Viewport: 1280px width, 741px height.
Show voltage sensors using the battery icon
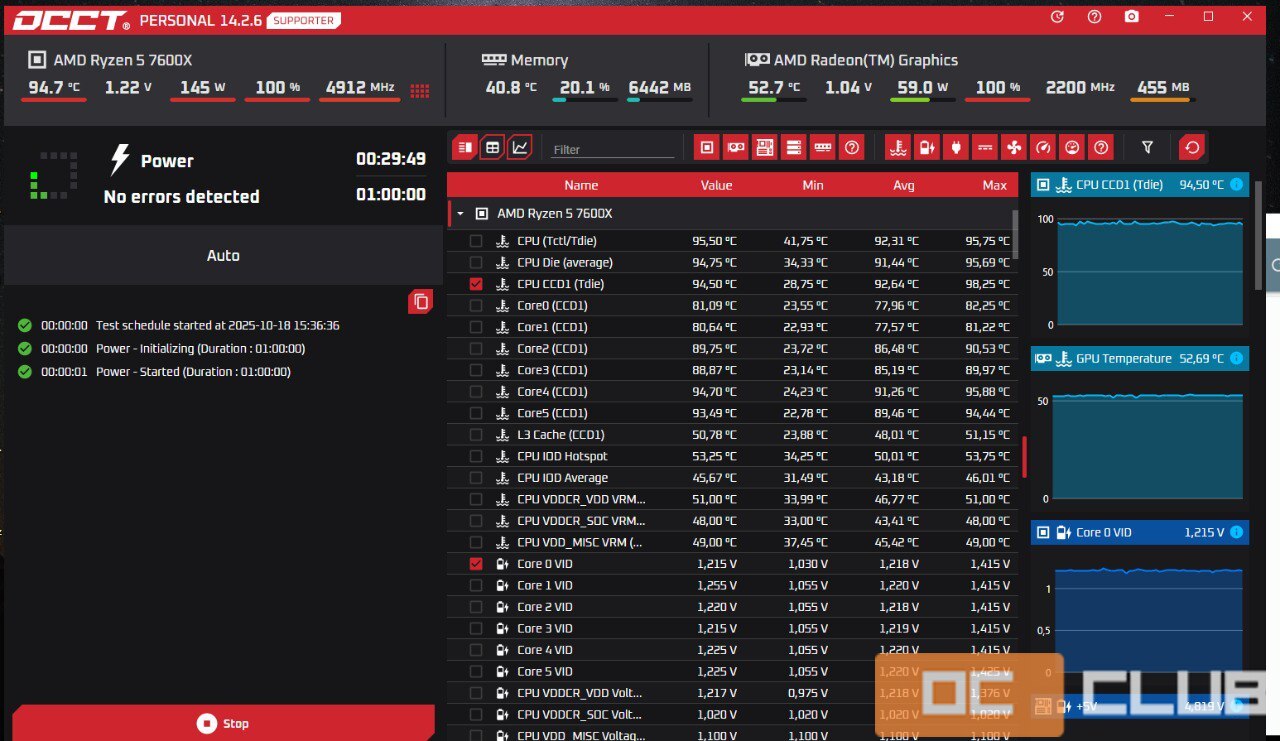point(926,147)
